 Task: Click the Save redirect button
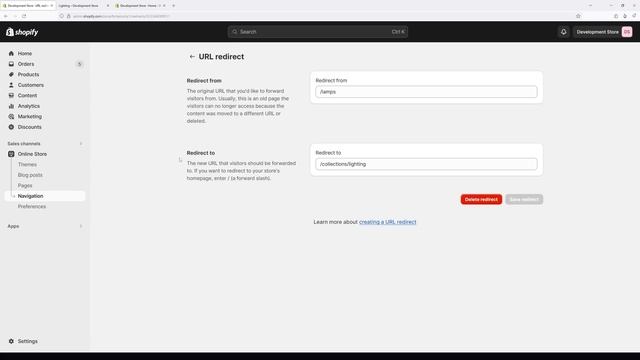(524, 200)
